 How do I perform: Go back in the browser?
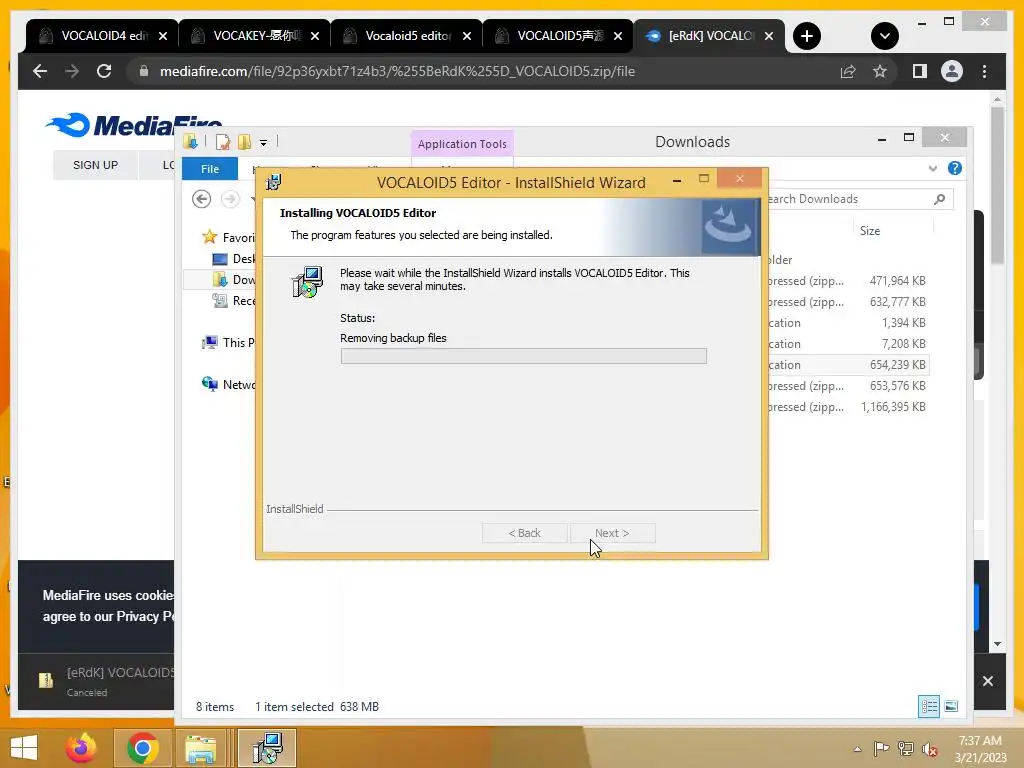click(x=40, y=71)
